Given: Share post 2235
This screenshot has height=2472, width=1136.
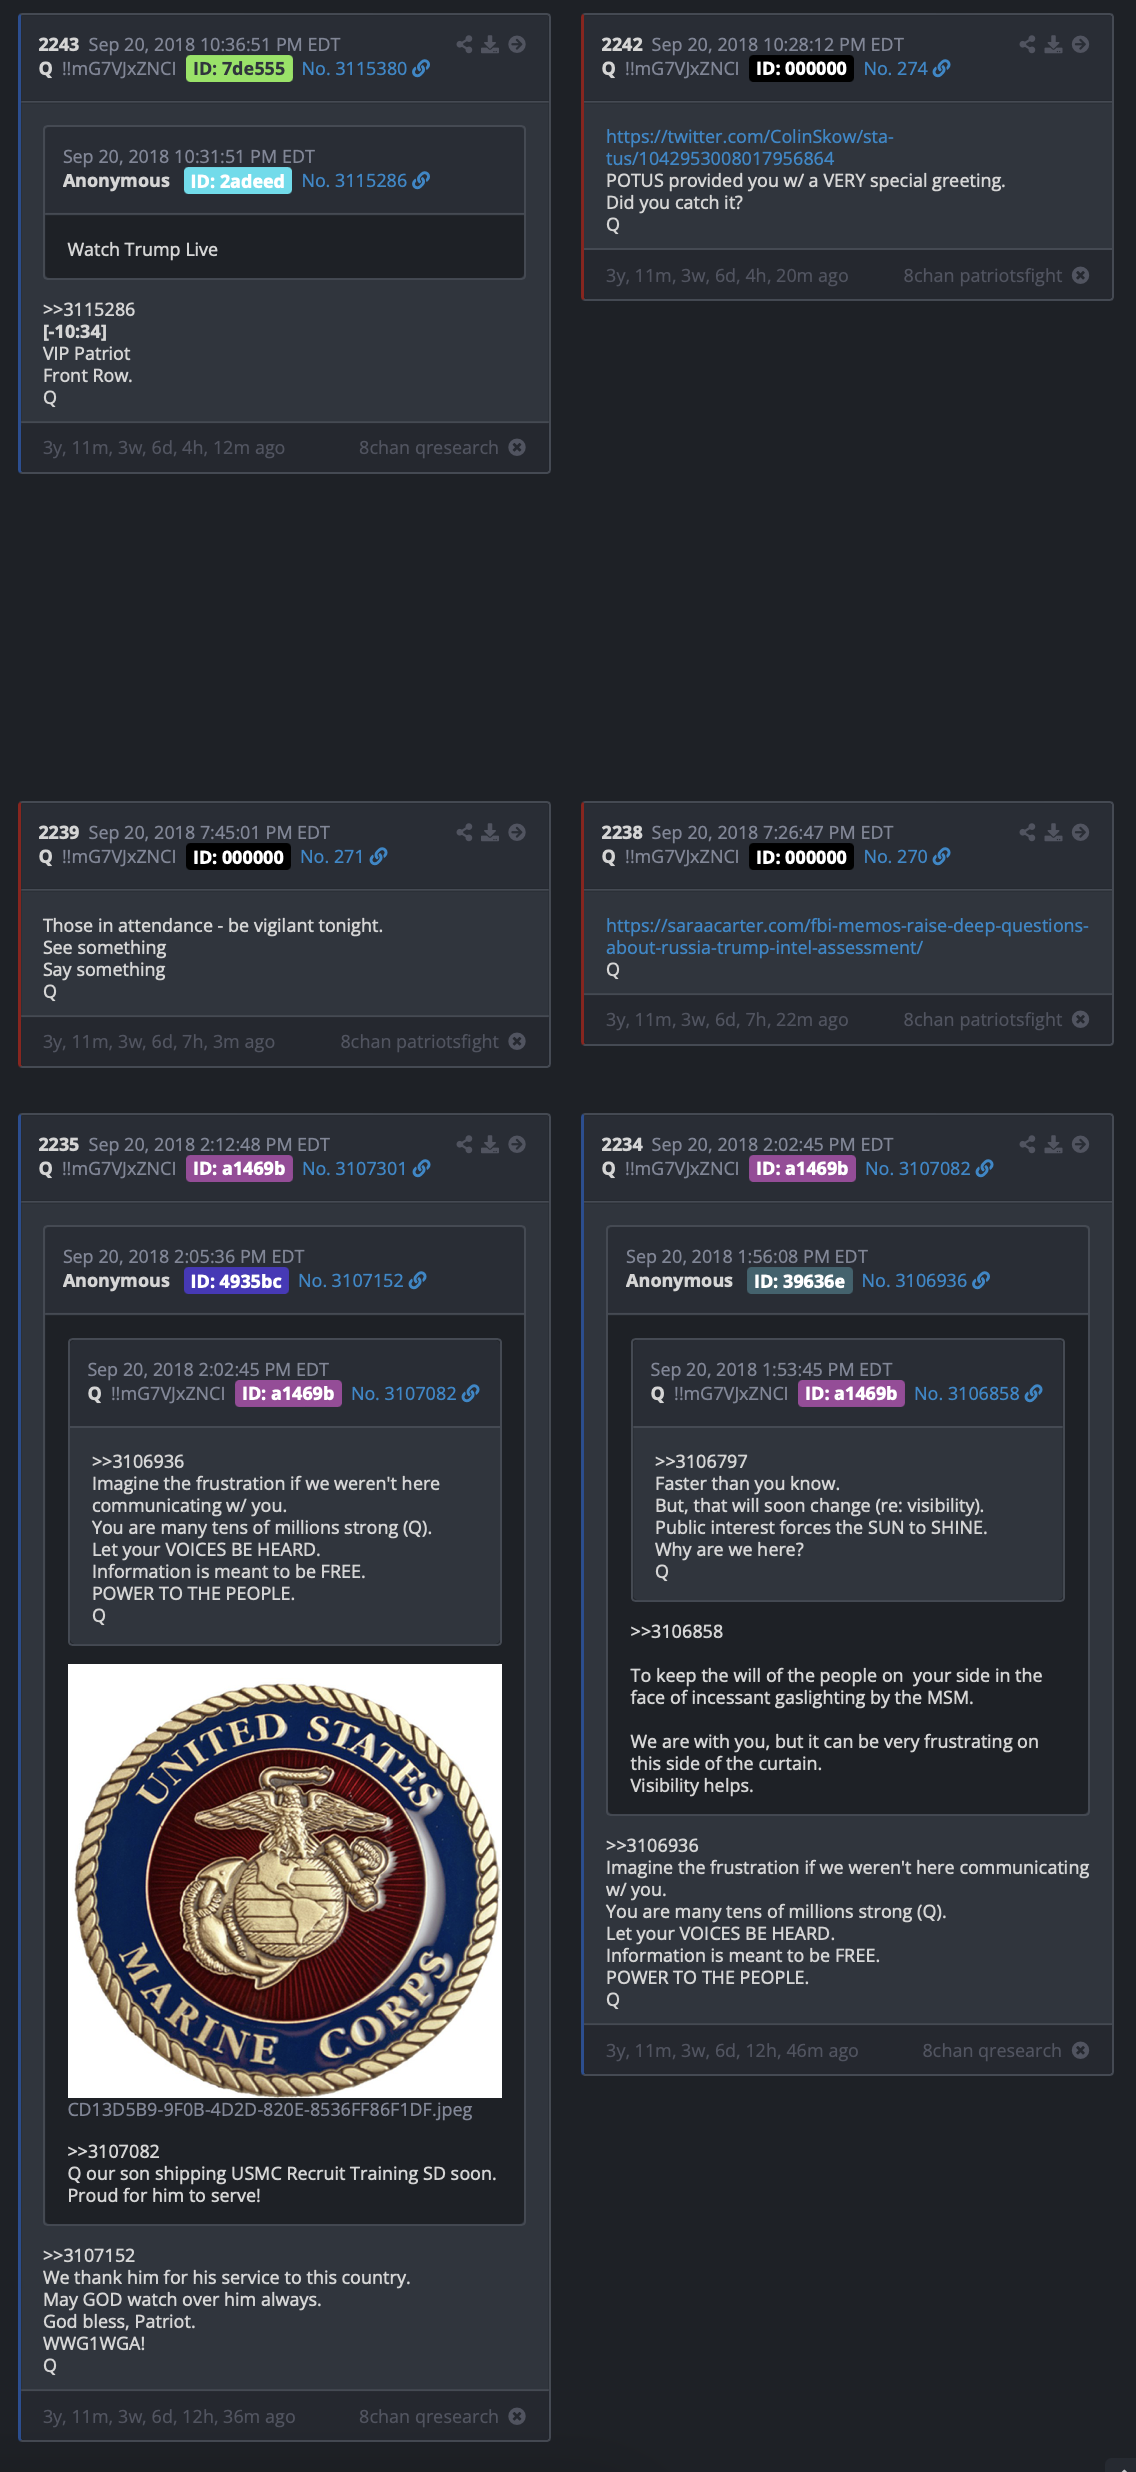Looking at the screenshot, I should click(x=464, y=1144).
